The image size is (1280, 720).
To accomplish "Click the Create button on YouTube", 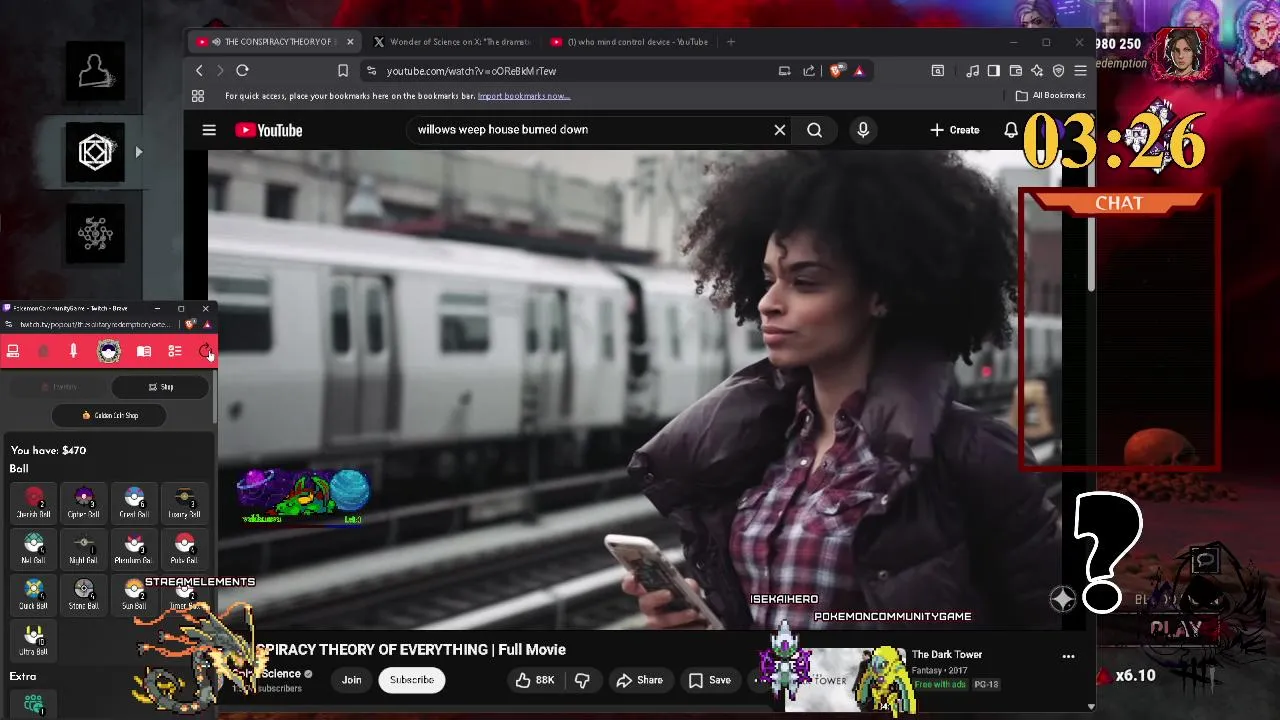I will [x=954, y=130].
